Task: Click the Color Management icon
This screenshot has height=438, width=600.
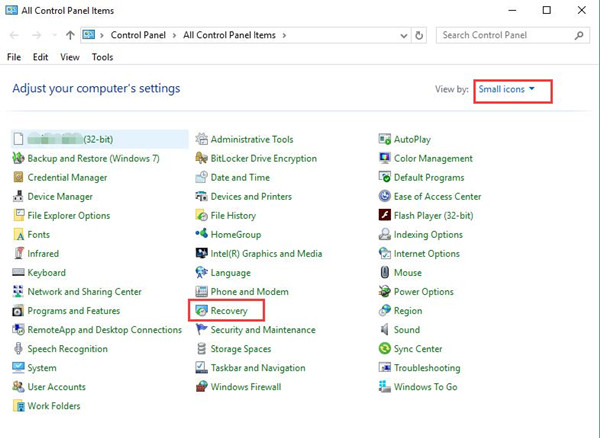Action: coord(385,158)
